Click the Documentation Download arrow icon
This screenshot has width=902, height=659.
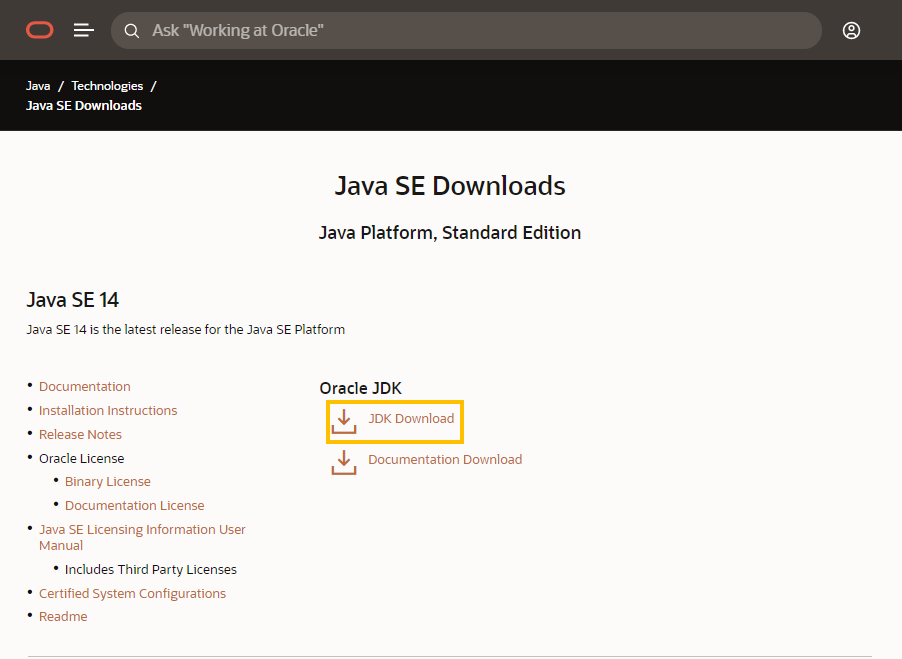(344, 462)
